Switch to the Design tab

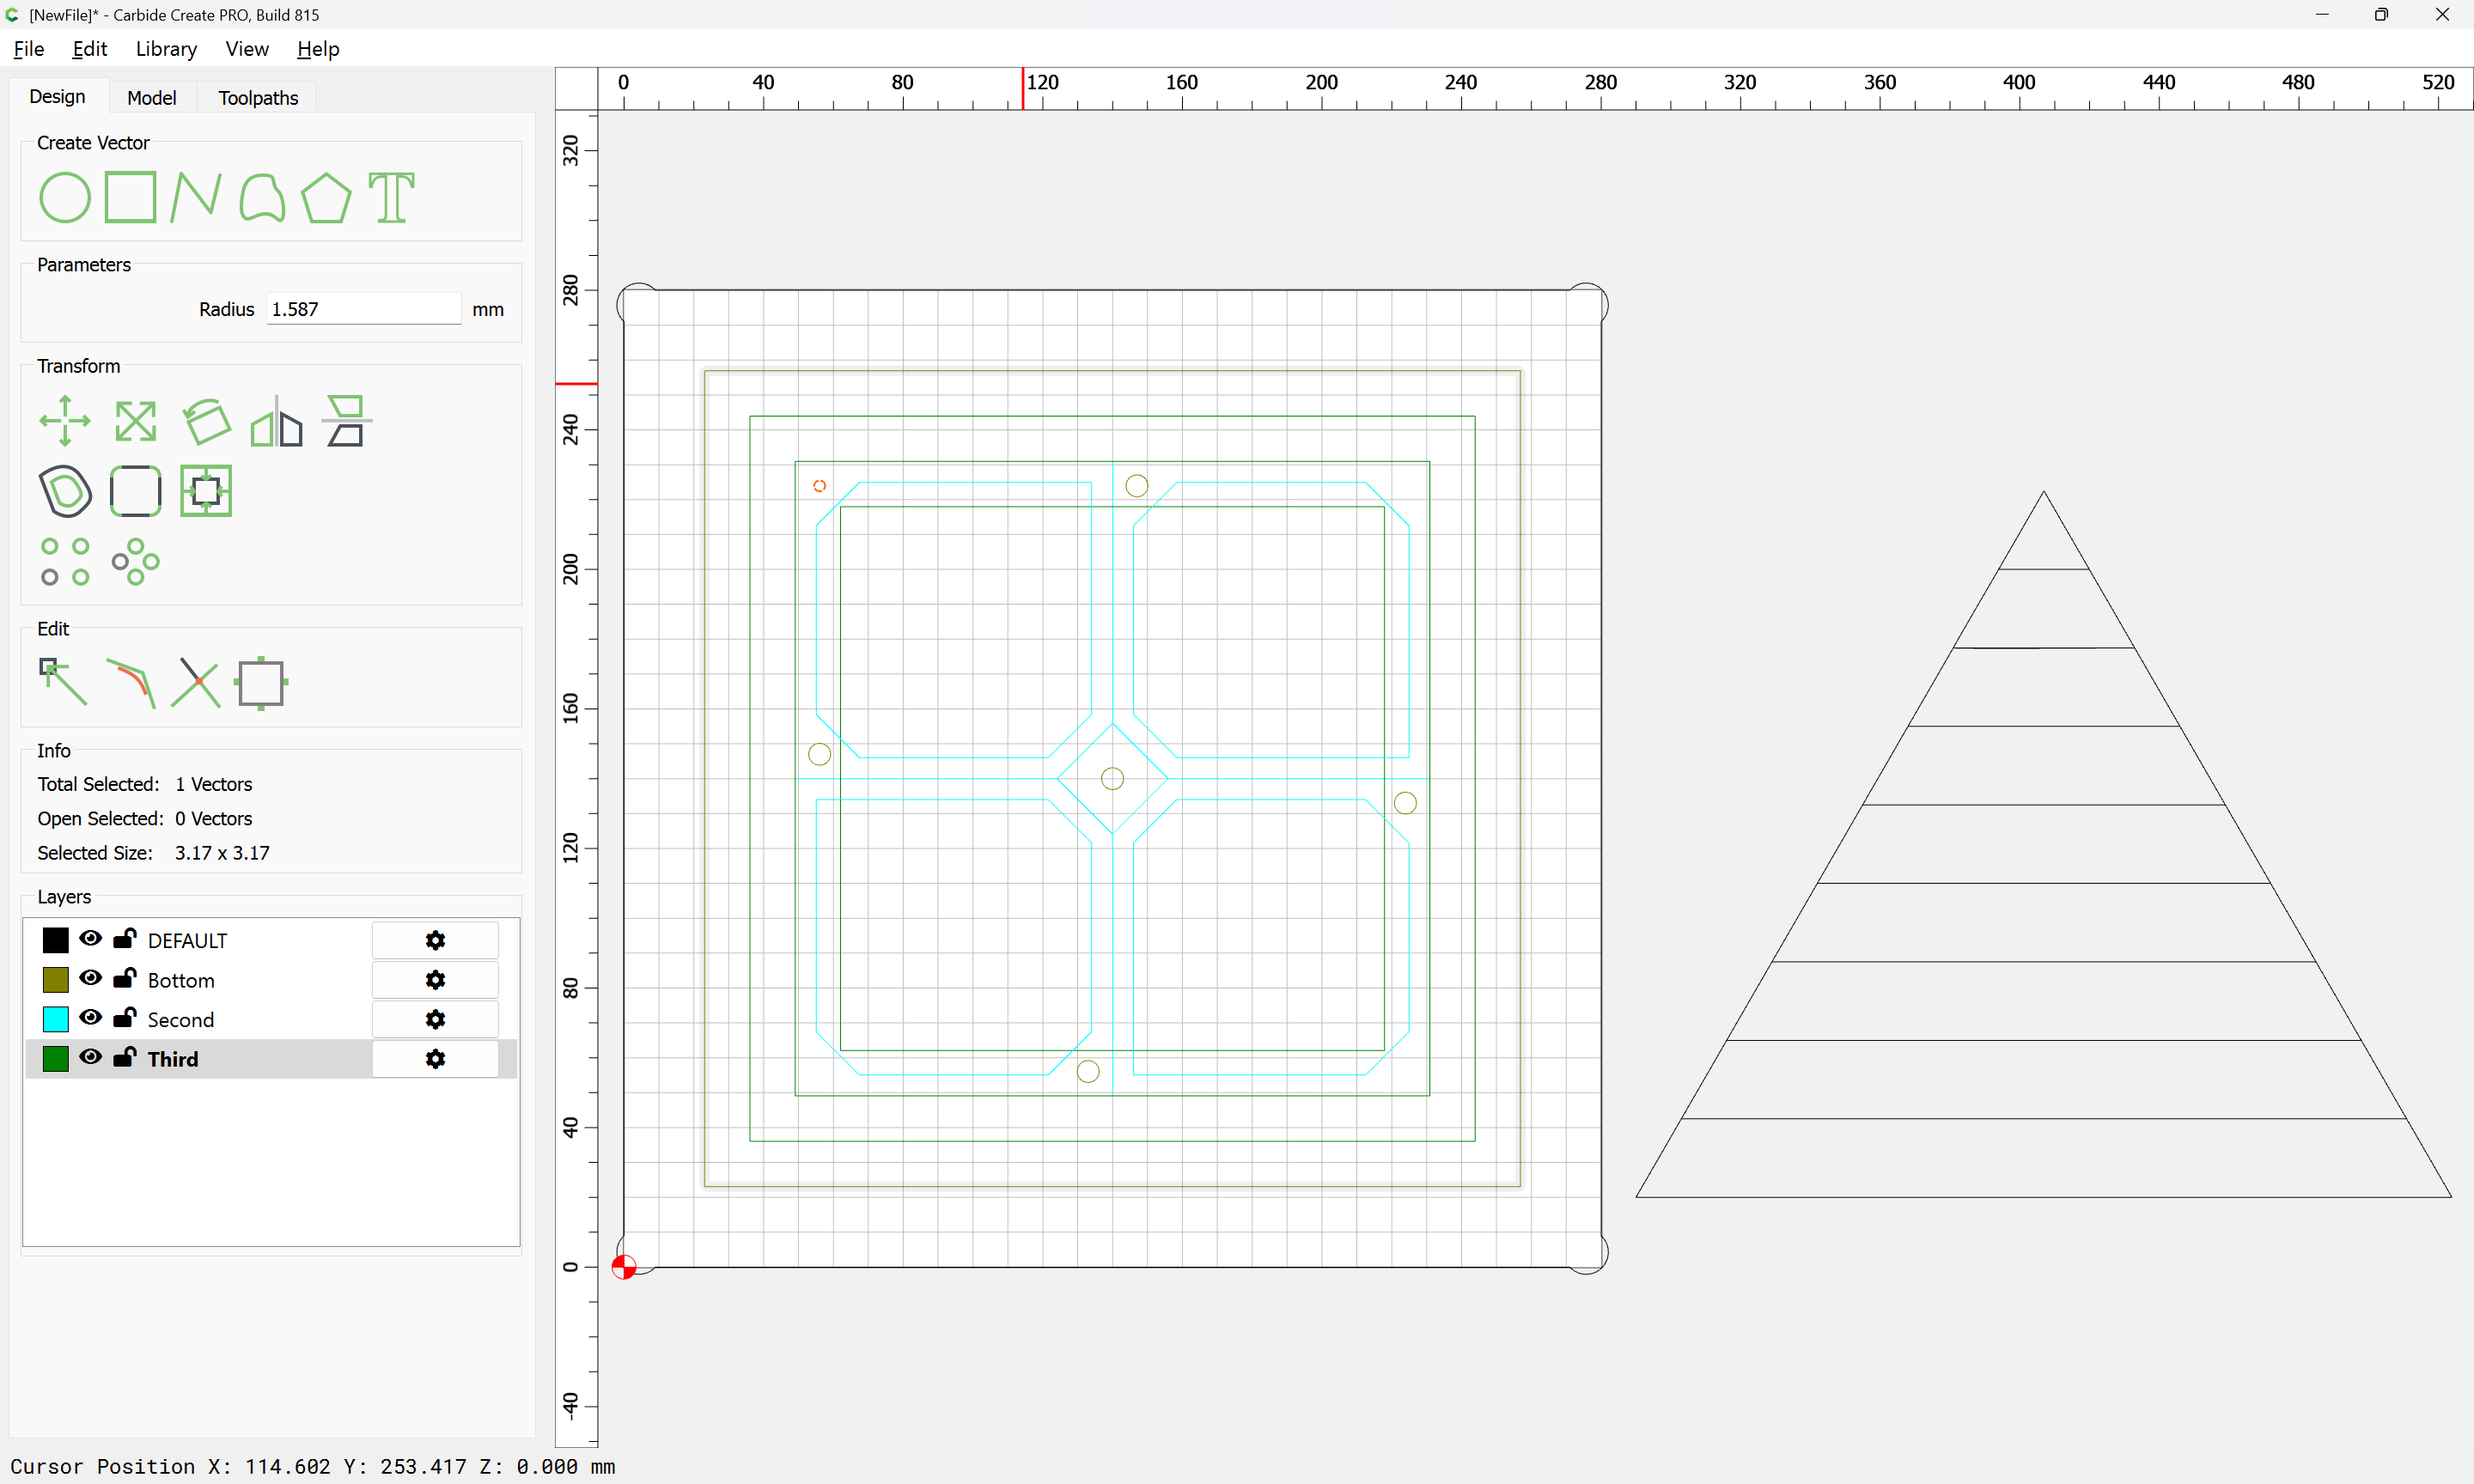[x=57, y=97]
